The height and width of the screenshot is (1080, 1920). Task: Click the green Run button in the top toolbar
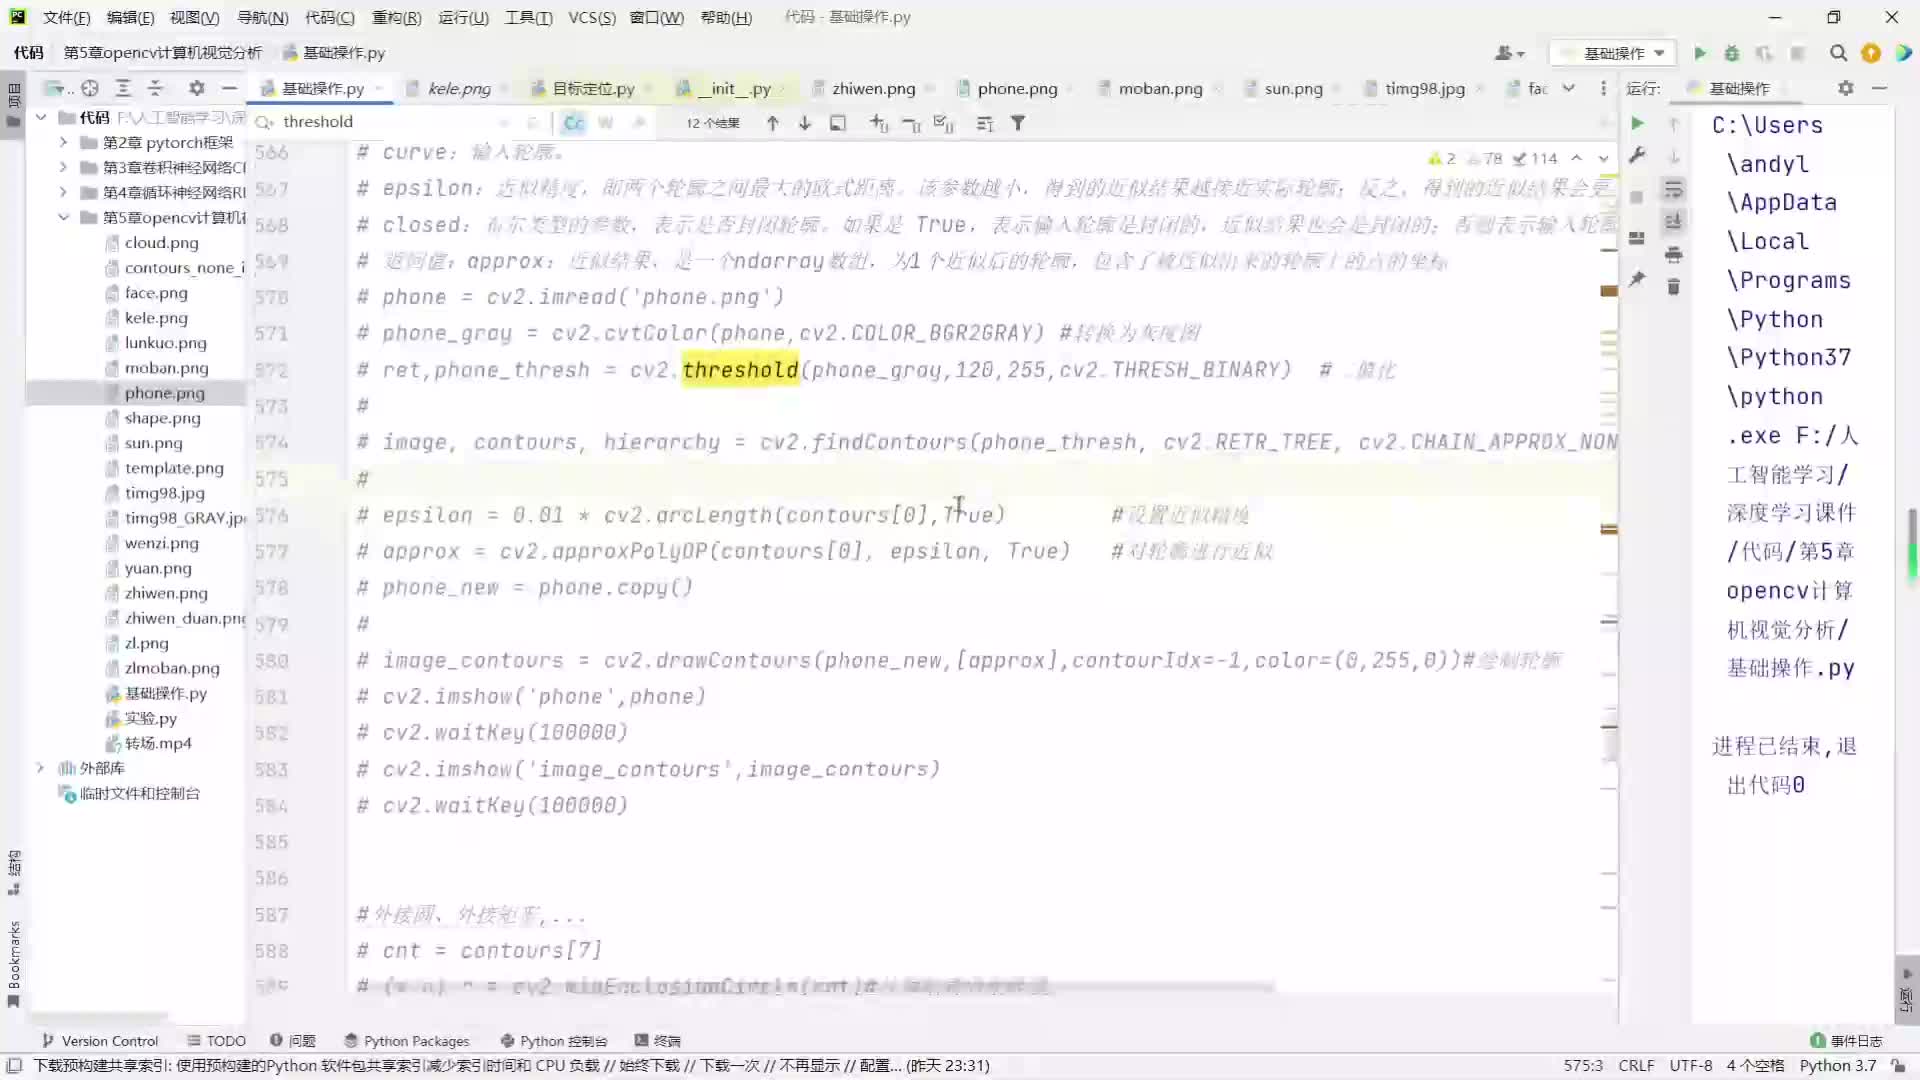tap(1699, 53)
